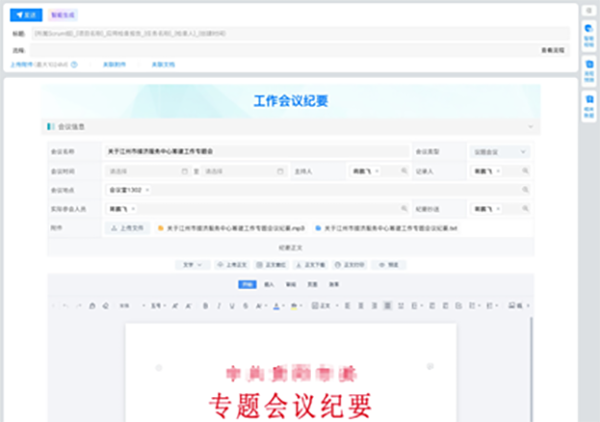The width and height of the screenshot is (600, 422).
Task: Switch to the Insert tab of the editor
Action: click(269, 284)
